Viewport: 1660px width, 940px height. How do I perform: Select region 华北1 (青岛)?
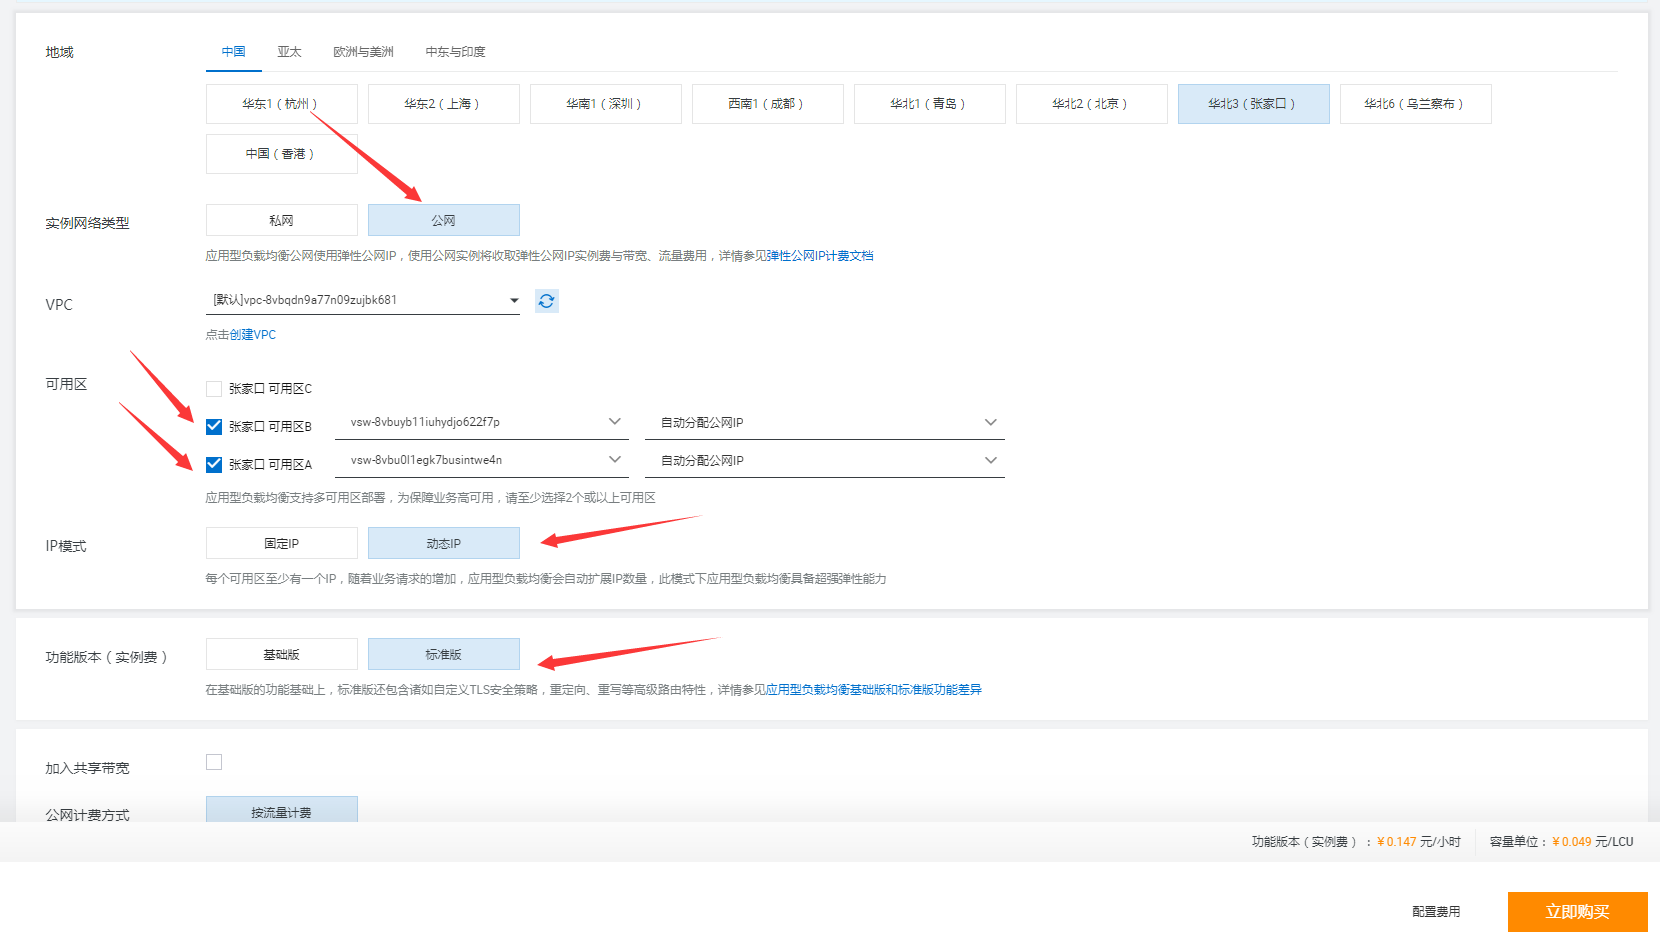930,104
